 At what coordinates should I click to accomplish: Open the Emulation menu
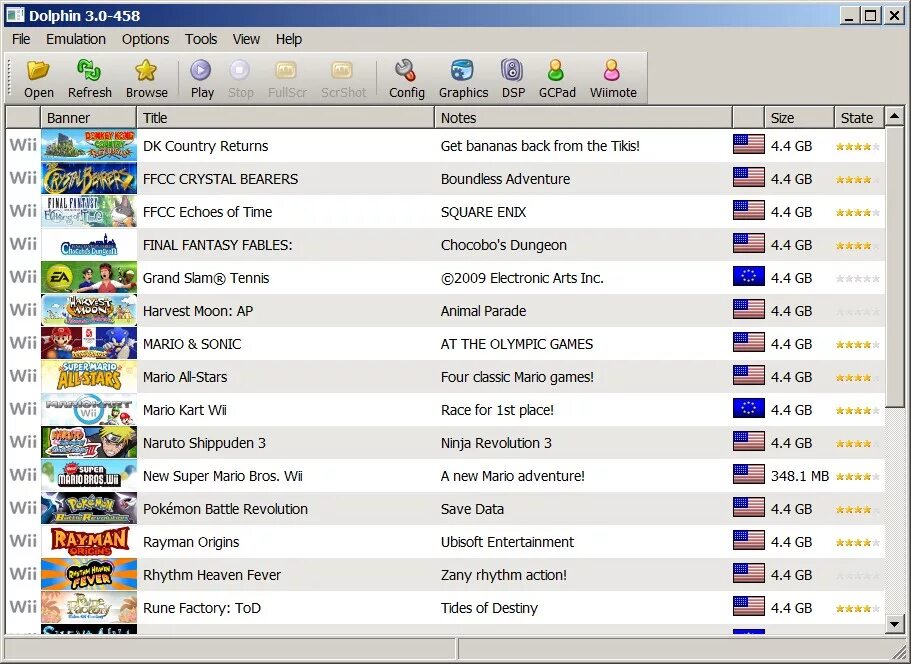(76, 39)
